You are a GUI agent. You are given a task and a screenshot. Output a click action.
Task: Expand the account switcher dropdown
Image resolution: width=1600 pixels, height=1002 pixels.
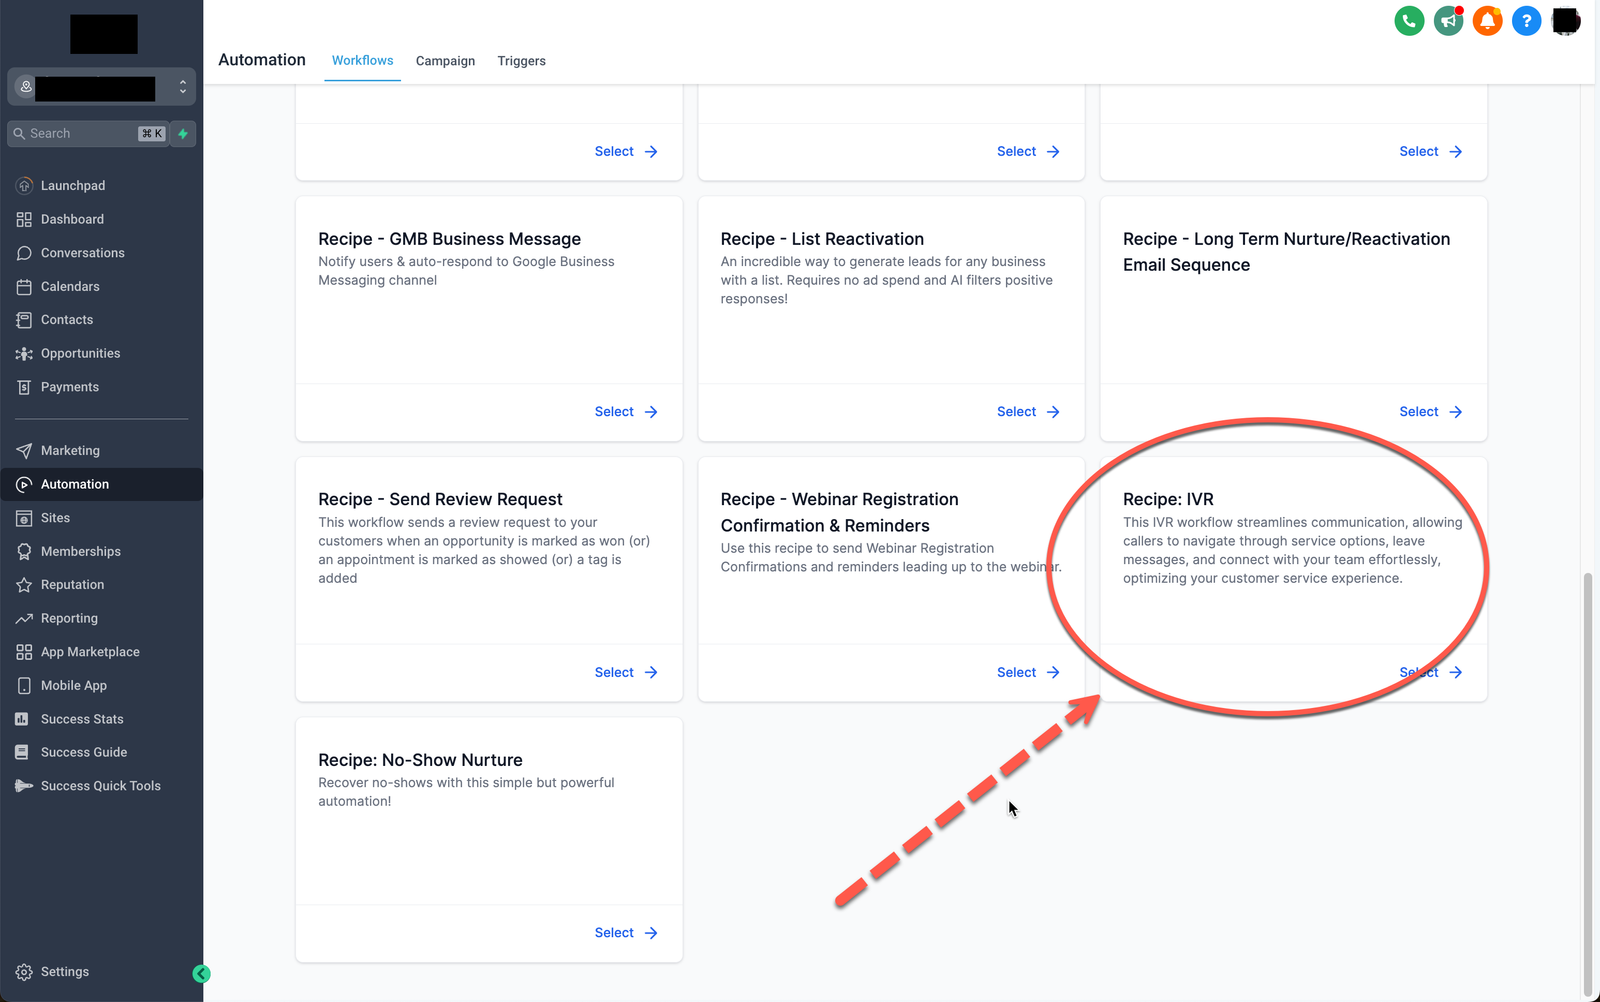182,87
